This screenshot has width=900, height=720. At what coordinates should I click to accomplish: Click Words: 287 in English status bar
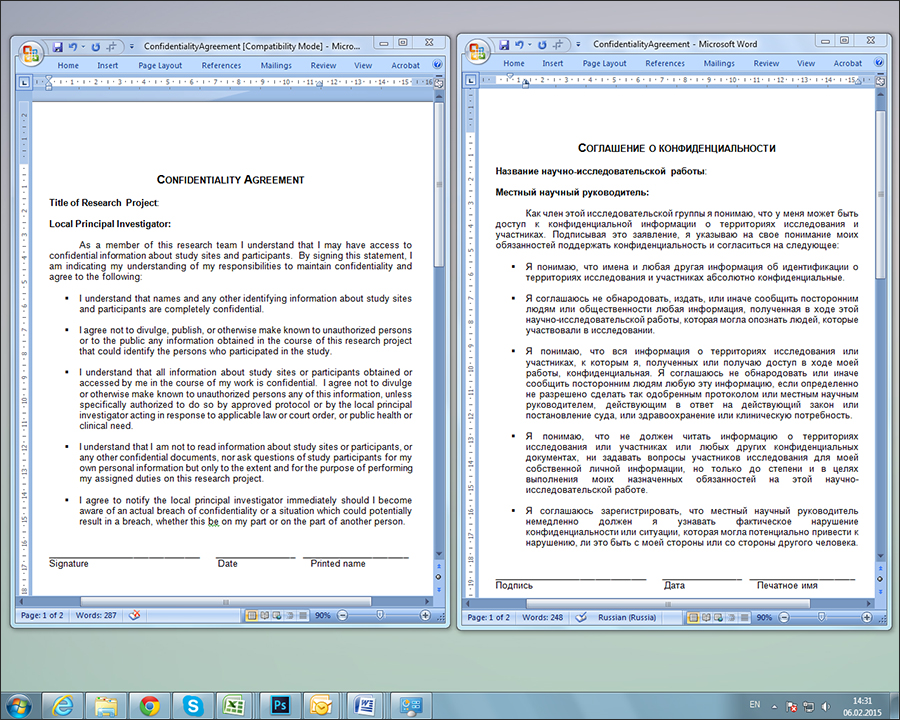pos(96,616)
